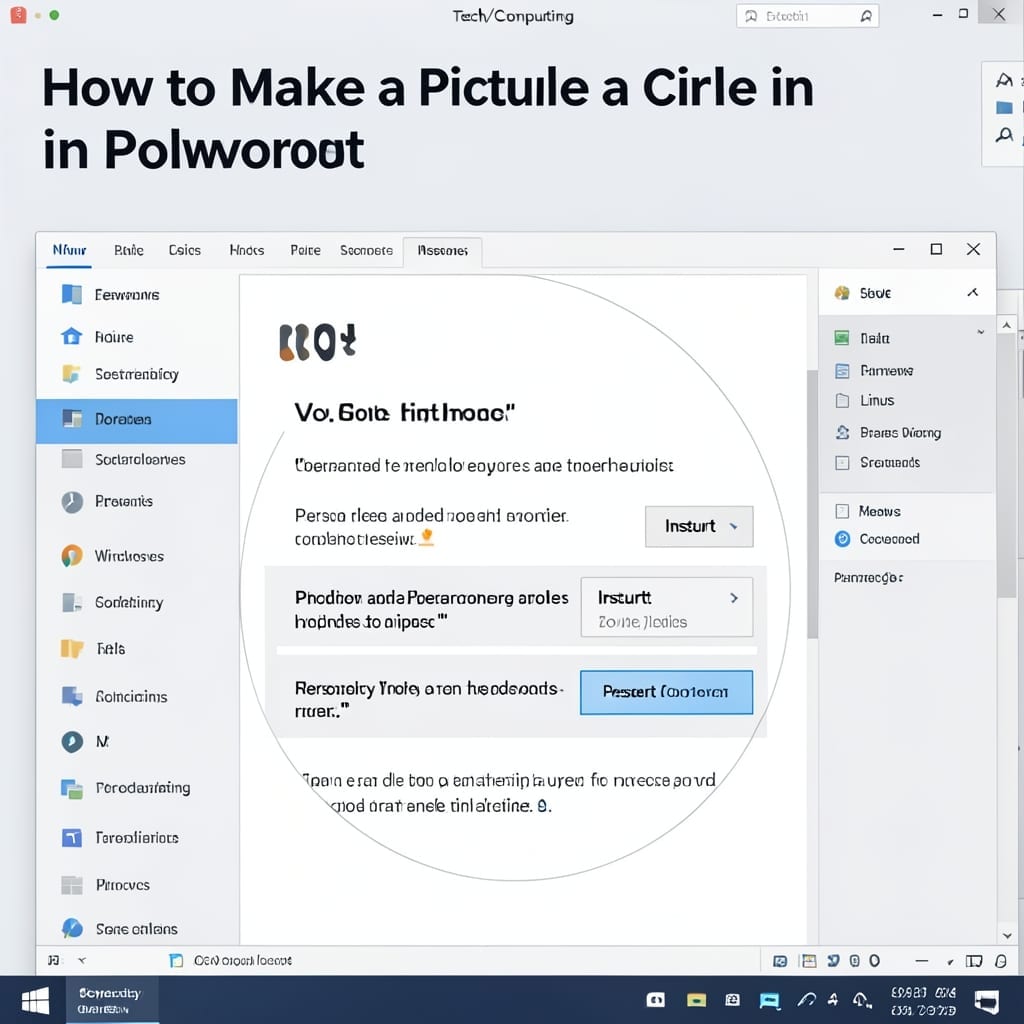Open the Windows Start button
This screenshot has width=1024, height=1024.
[35, 1000]
